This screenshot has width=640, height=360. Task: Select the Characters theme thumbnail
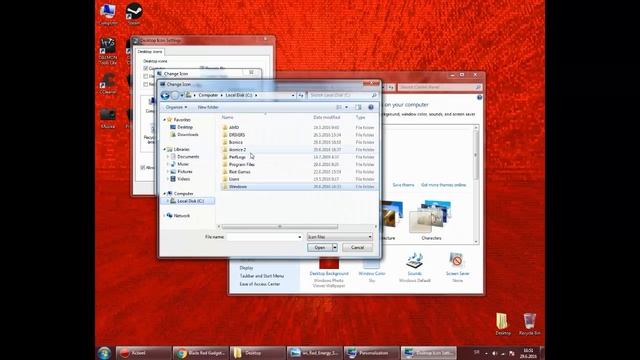431,220
